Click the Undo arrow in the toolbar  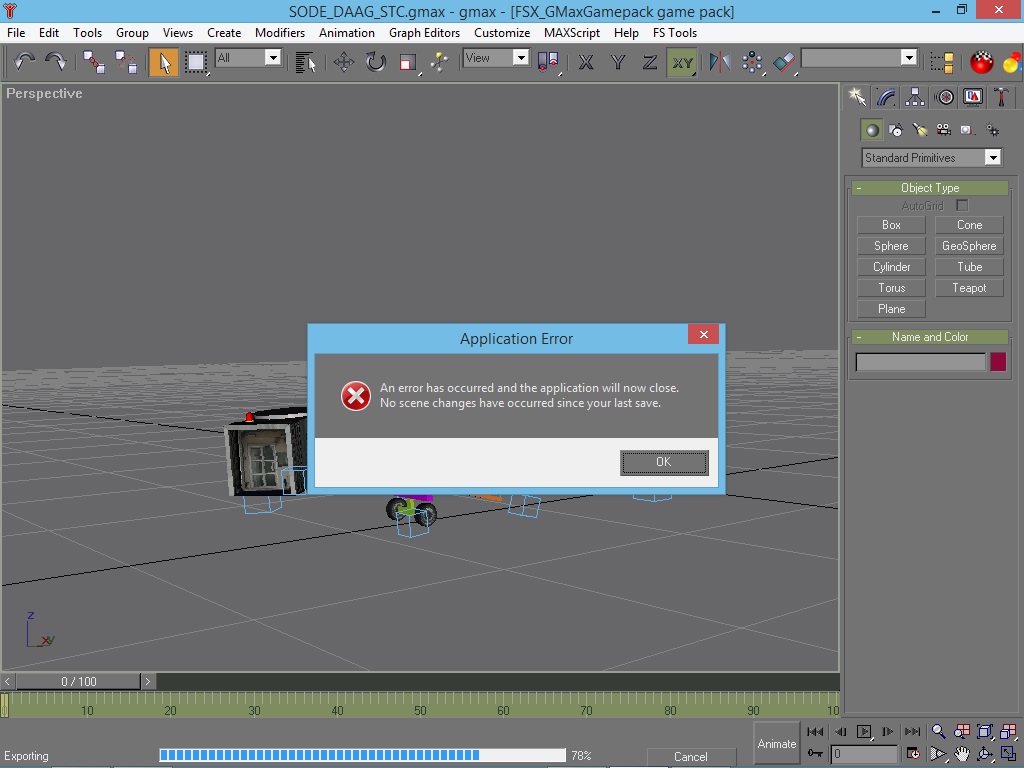coord(25,62)
